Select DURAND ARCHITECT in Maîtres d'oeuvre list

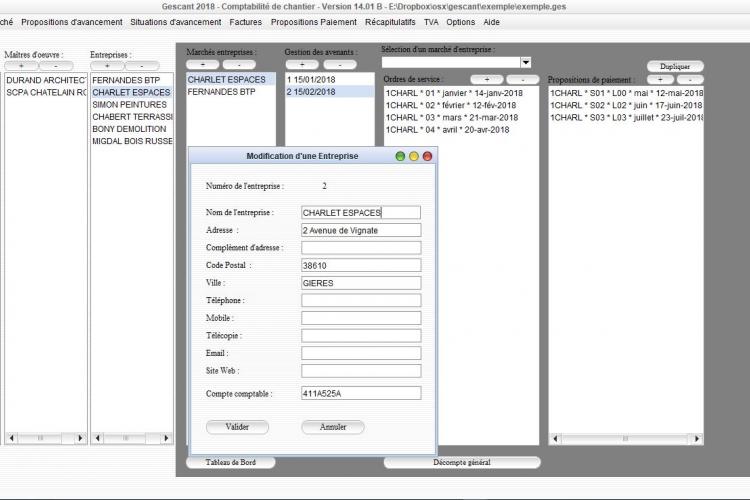46,80
